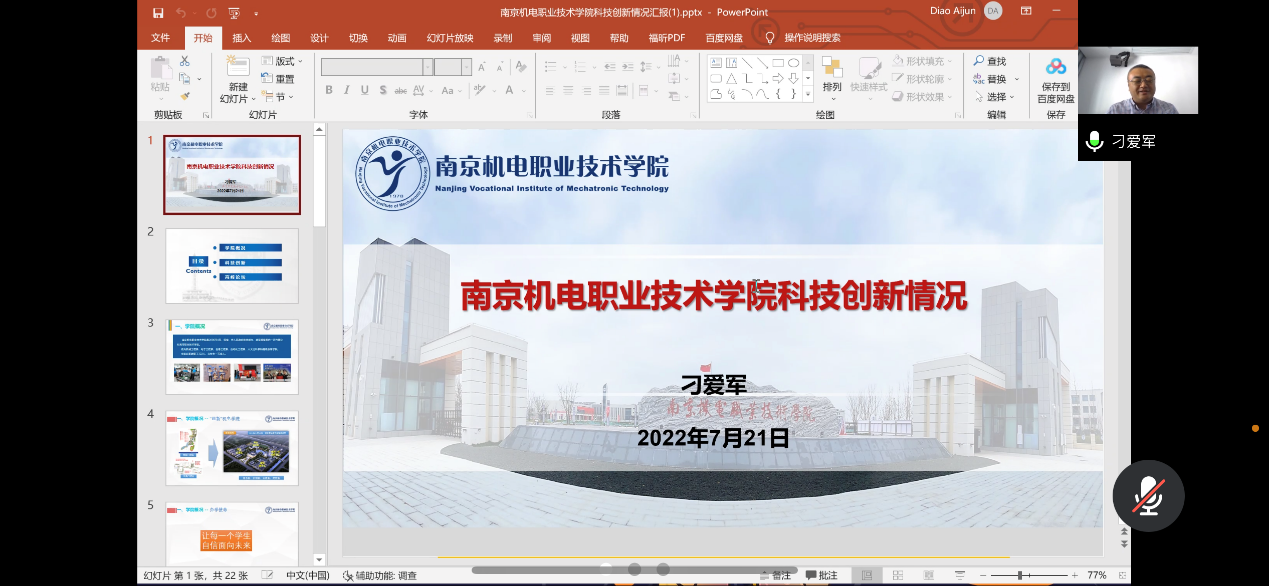The image size is (1269, 586).
Task: Open the Slide Show (幻灯片放映) tab
Action: click(x=450, y=38)
